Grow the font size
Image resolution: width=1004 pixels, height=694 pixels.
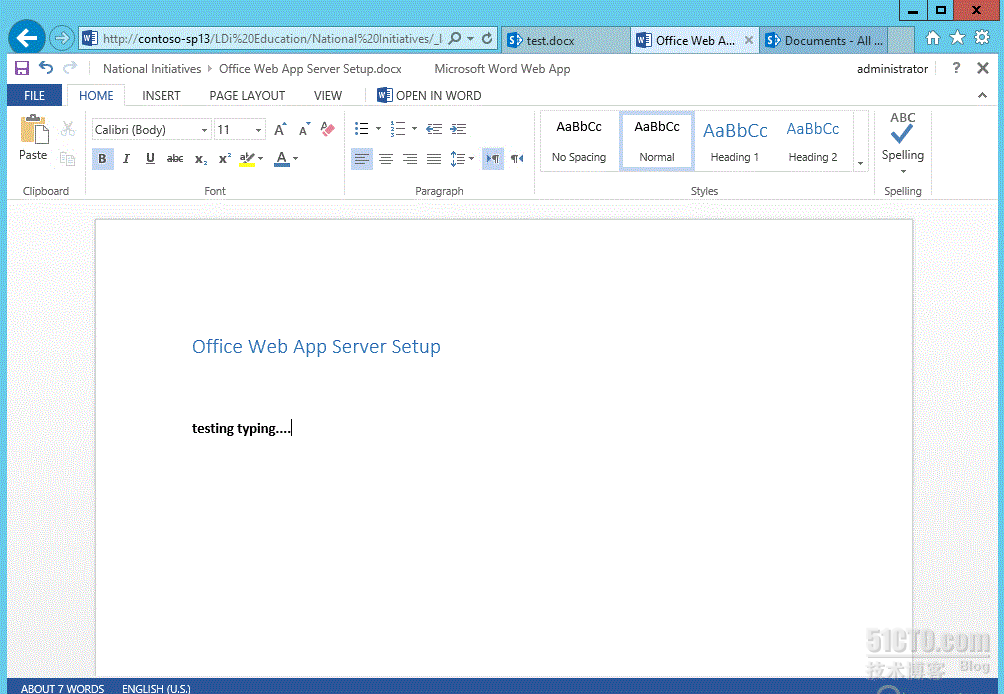click(x=280, y=129)
